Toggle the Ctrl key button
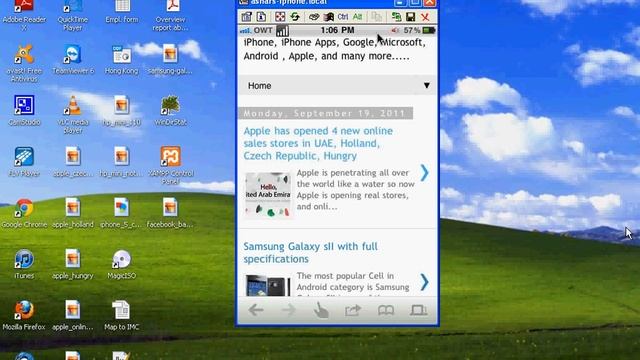The image size is (640, 360). click(x=343, y=17)
